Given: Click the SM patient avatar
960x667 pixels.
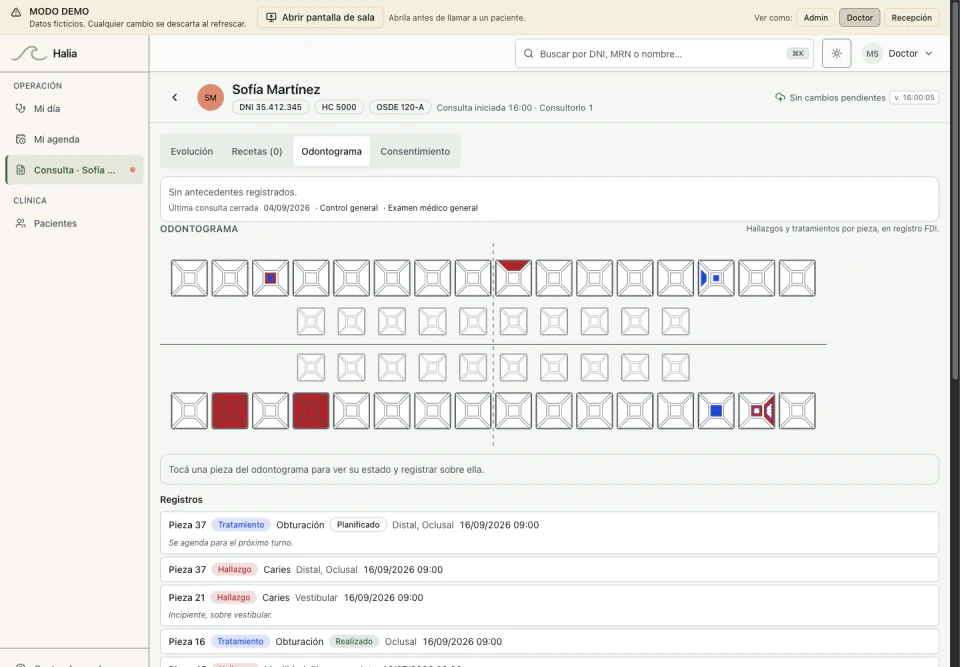Looking at the screenshot, I should coord(211,98).
